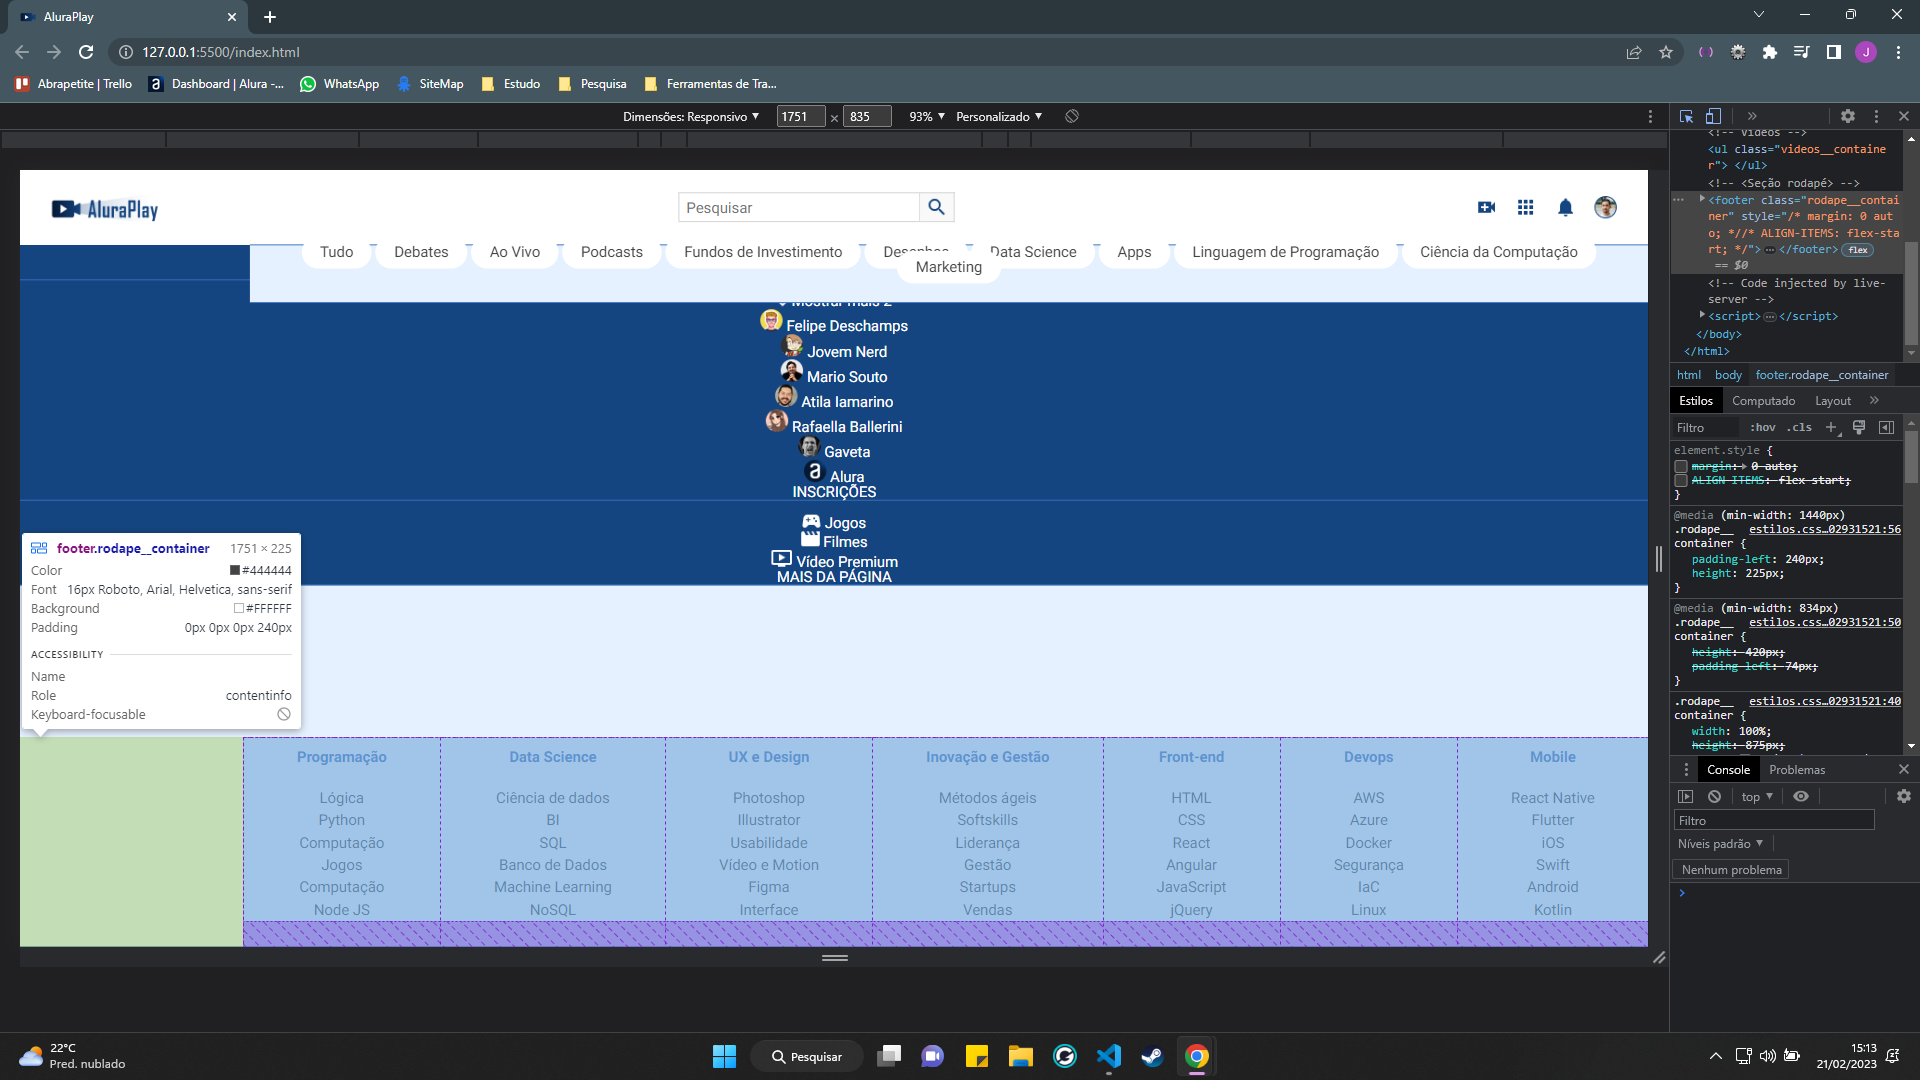Click the rotate screen icon in device toolbar
The image size is (1920, 1080).
1072,116
